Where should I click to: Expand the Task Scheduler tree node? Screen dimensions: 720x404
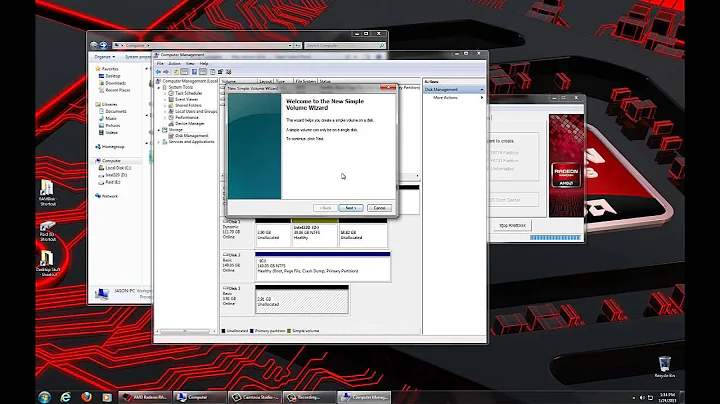pyautogui.click(x=165, y=93)
